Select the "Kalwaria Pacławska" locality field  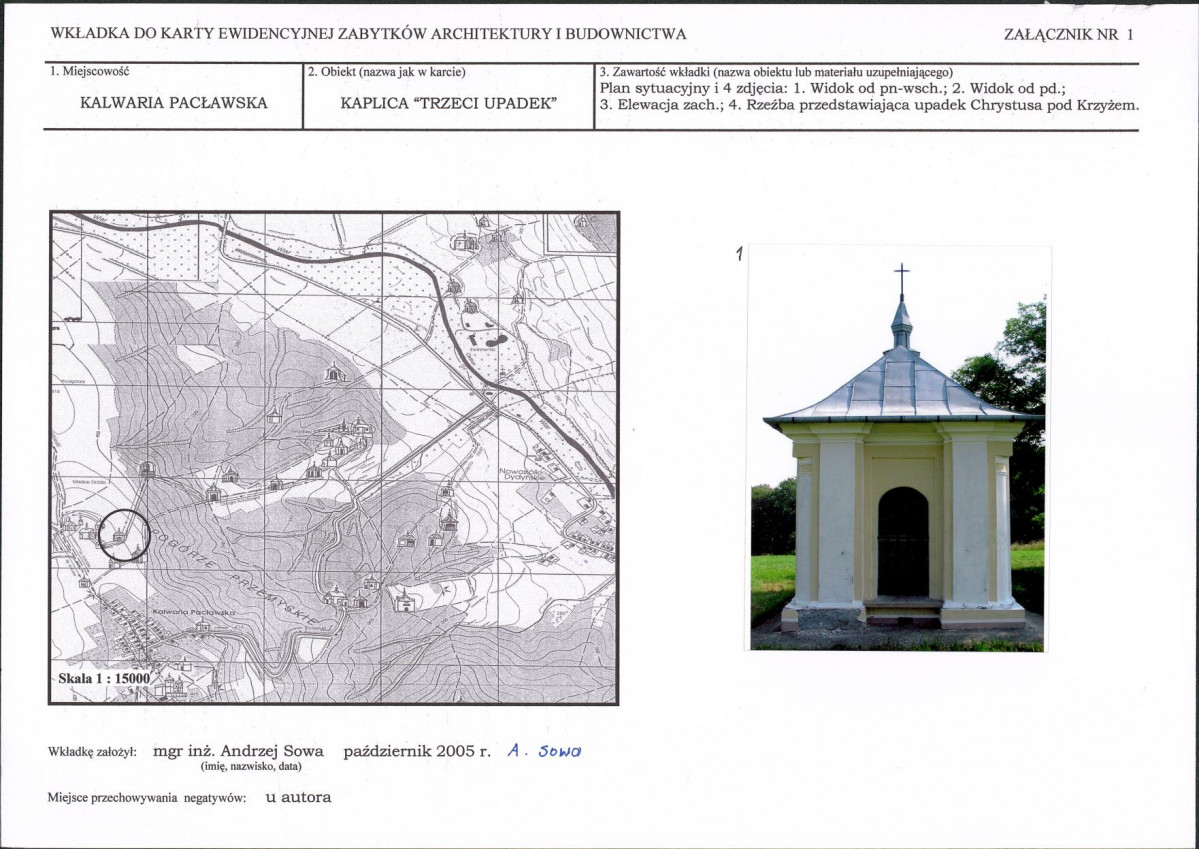point(173,103)
